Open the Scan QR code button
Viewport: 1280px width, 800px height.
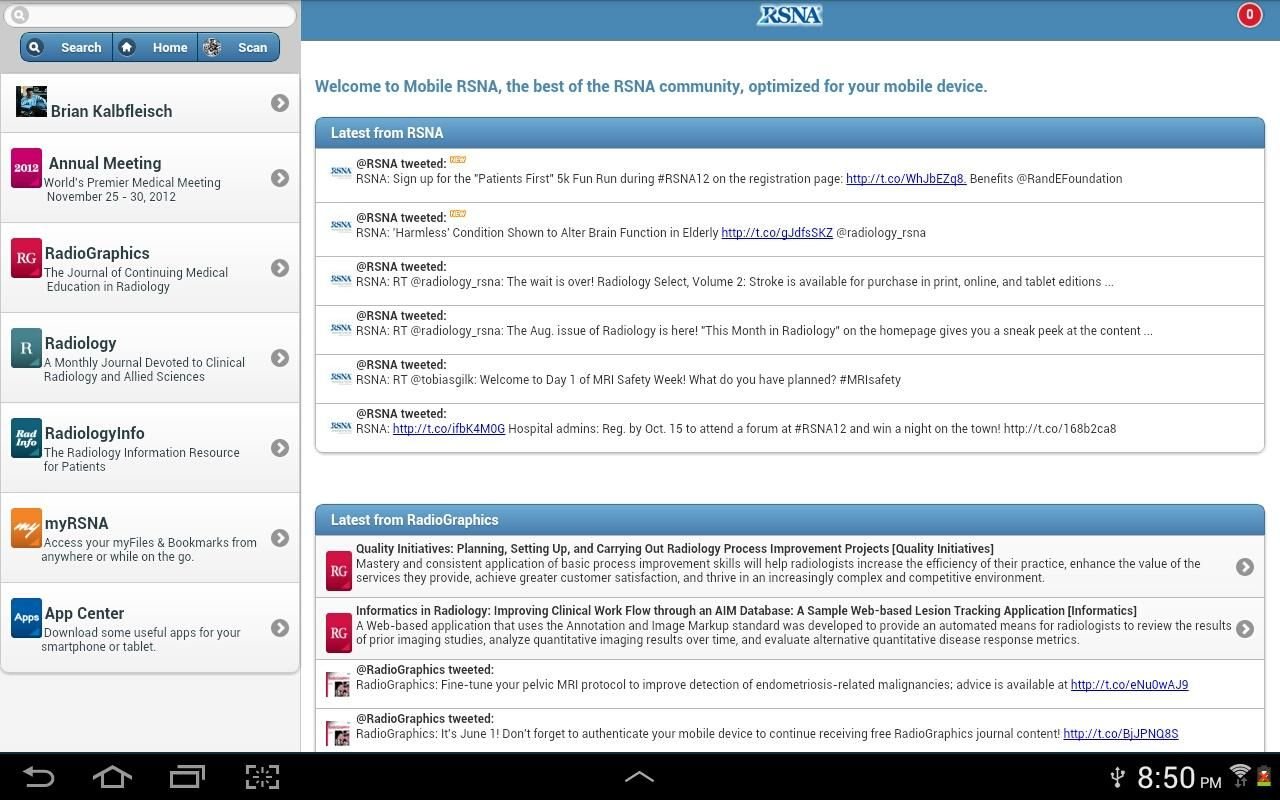(238, 47)
